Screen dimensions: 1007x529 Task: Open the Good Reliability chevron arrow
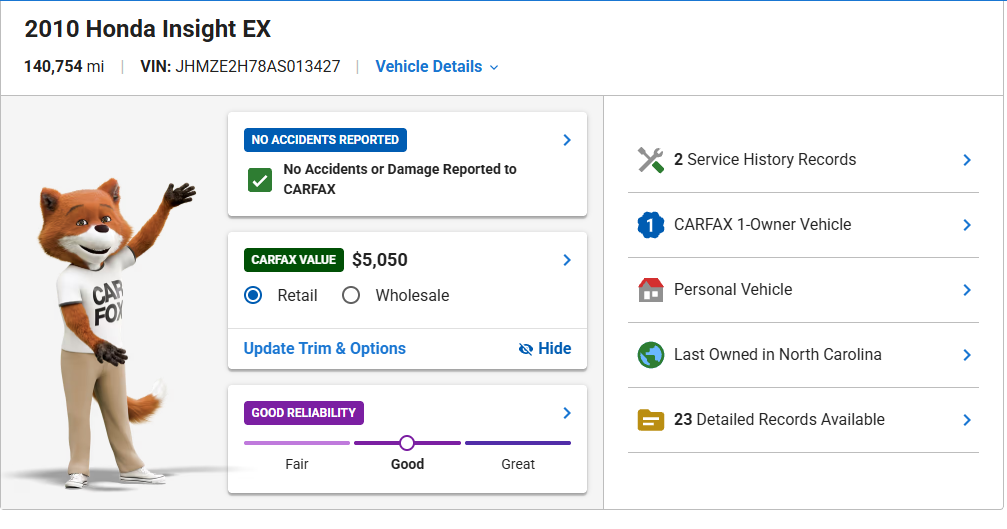(x=567, y=413)
